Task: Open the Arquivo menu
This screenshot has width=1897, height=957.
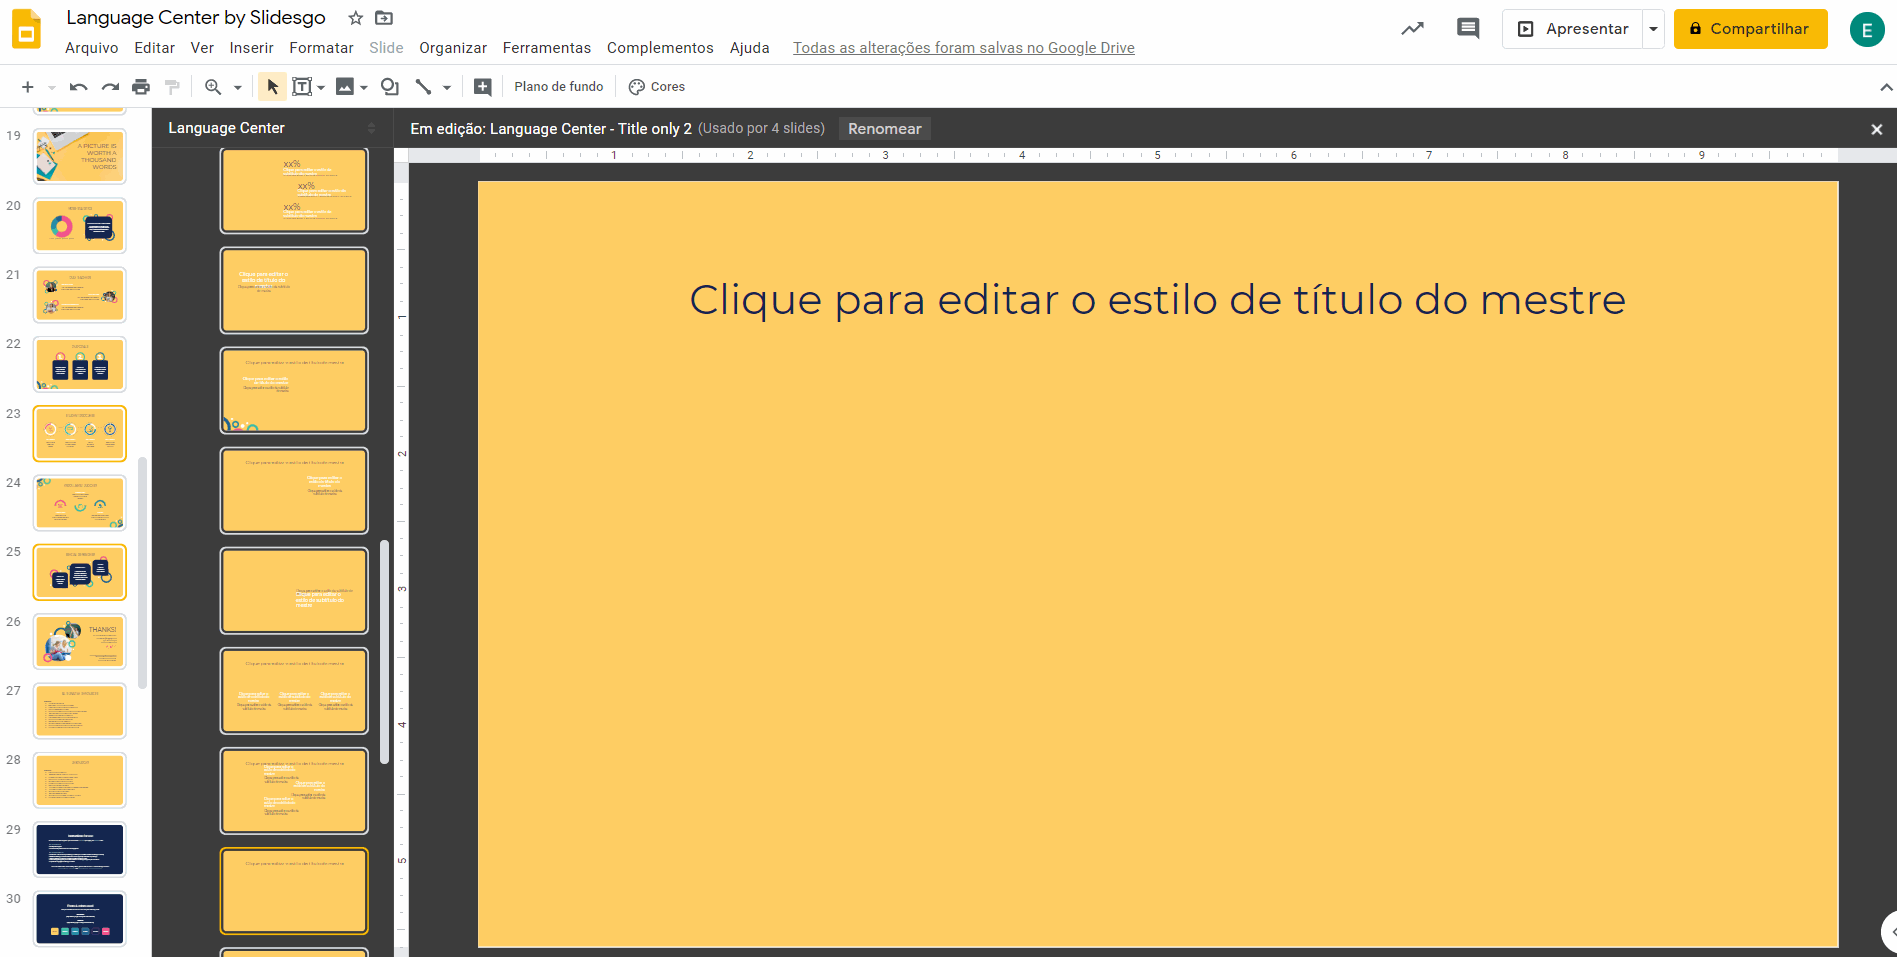Action: pos(92,48)
